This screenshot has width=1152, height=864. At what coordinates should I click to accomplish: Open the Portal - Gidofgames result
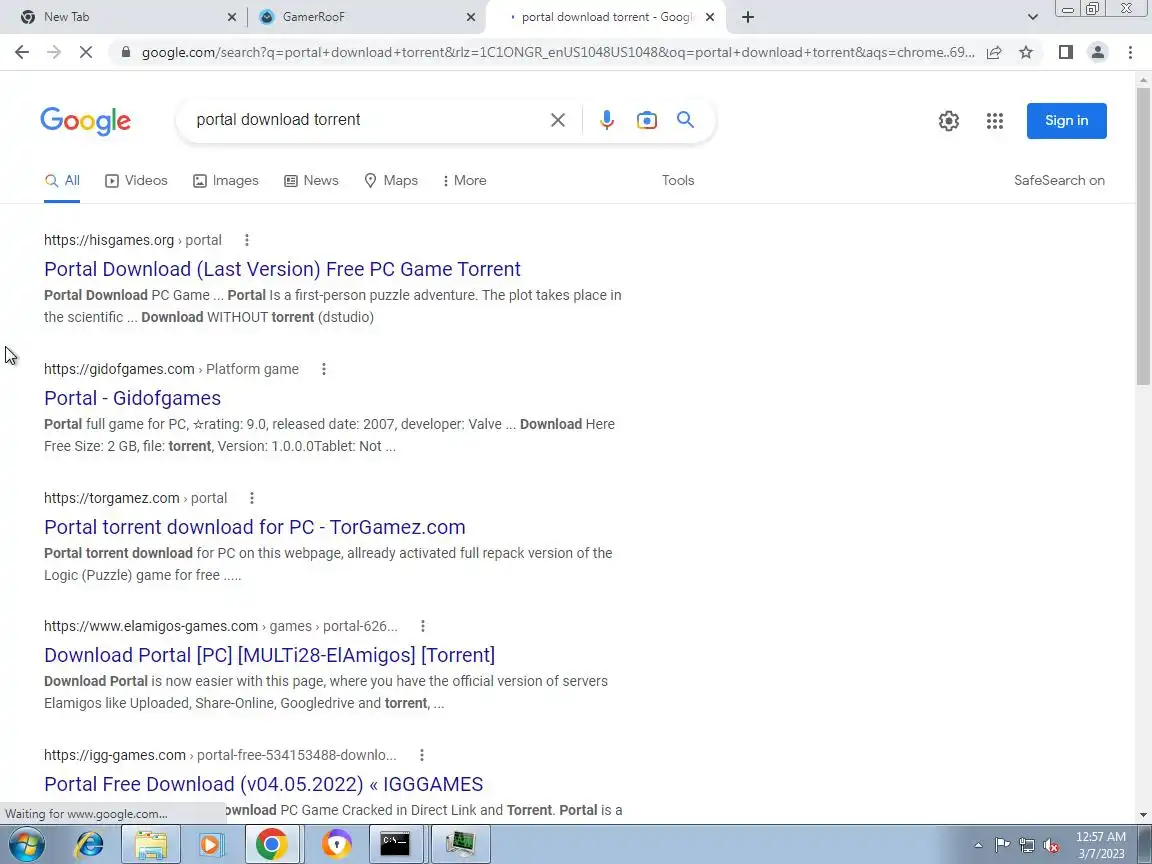tap(132, 398)
